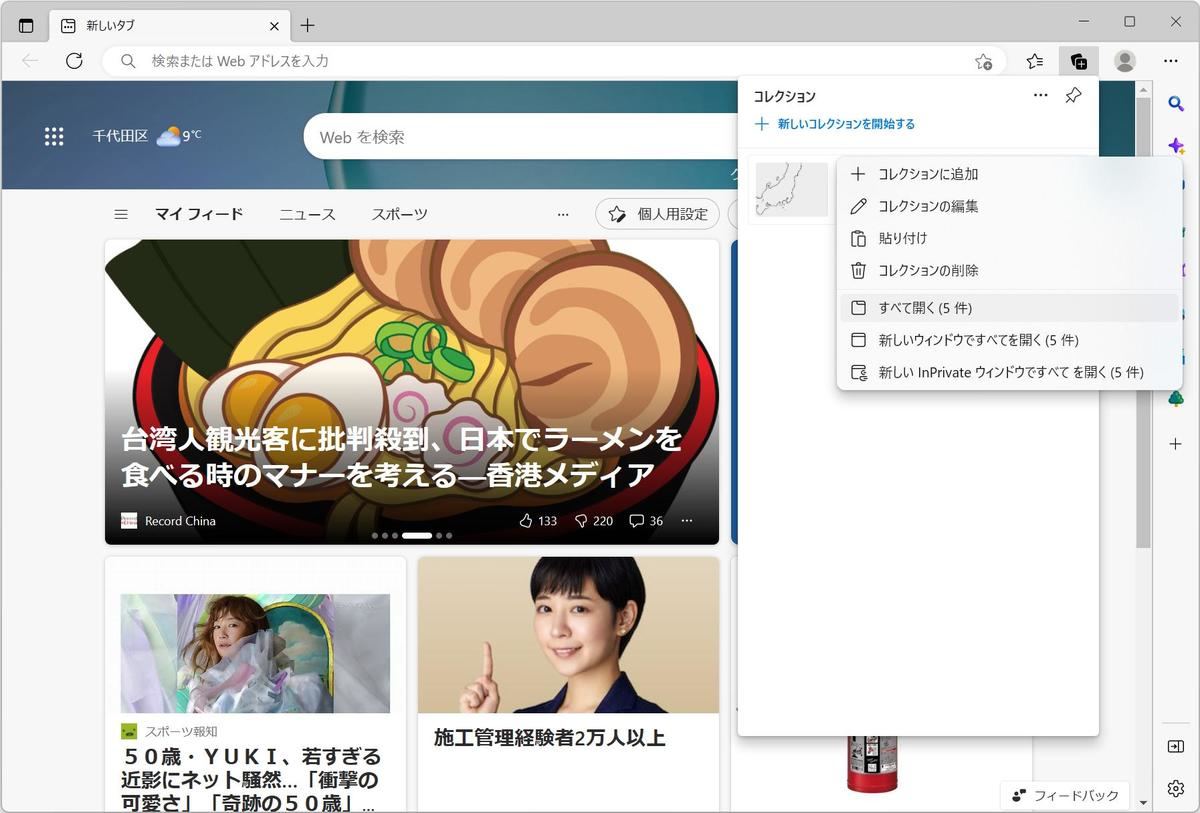Select 貼り付け from the context menu
Screen dimensions: 1200x813
coord(1009,238)
